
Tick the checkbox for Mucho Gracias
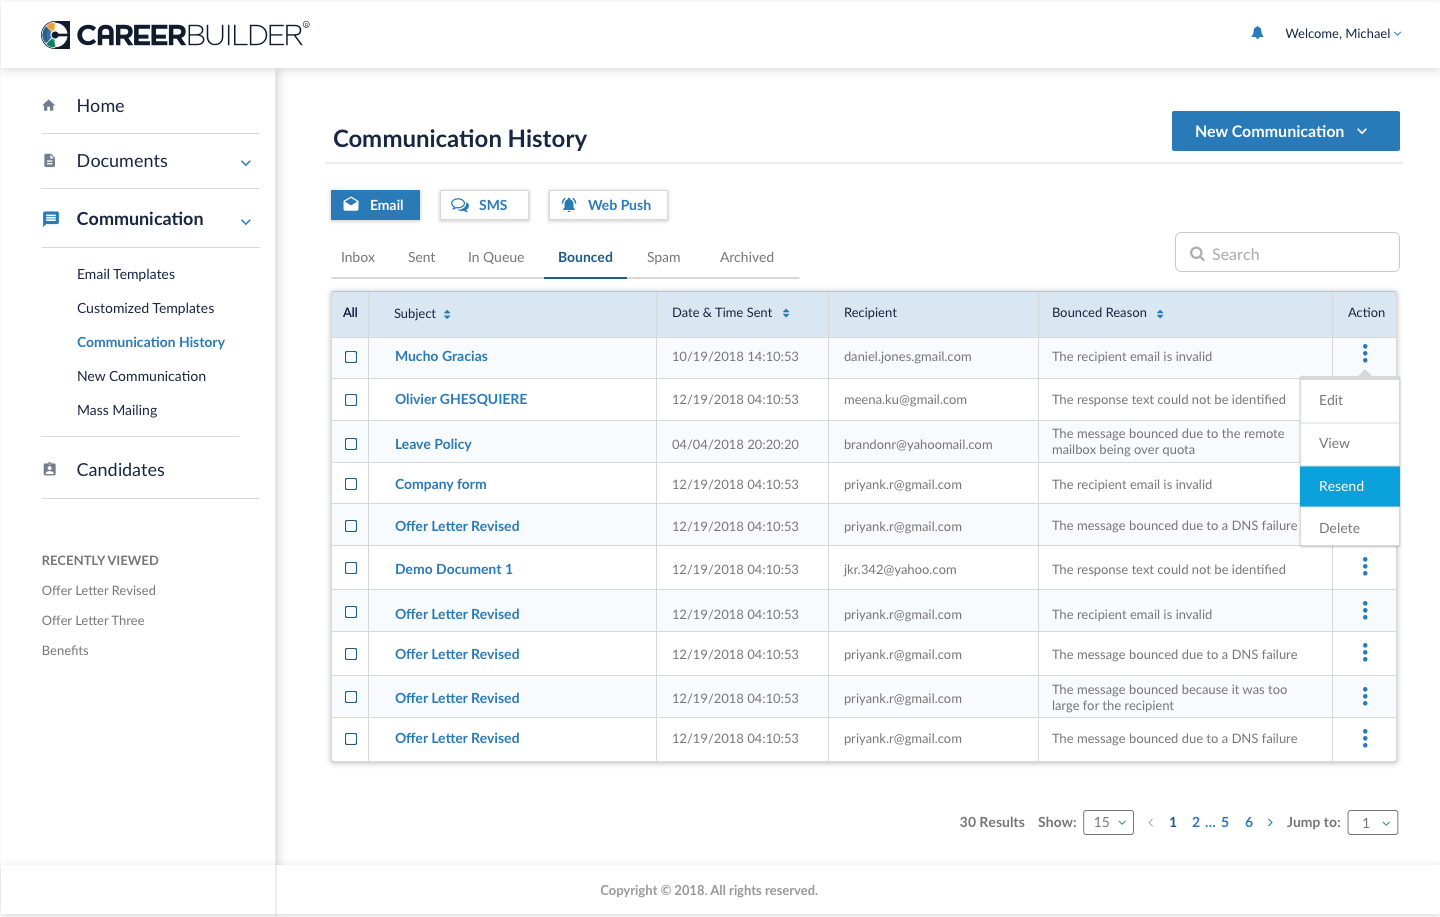pos(351,357)
